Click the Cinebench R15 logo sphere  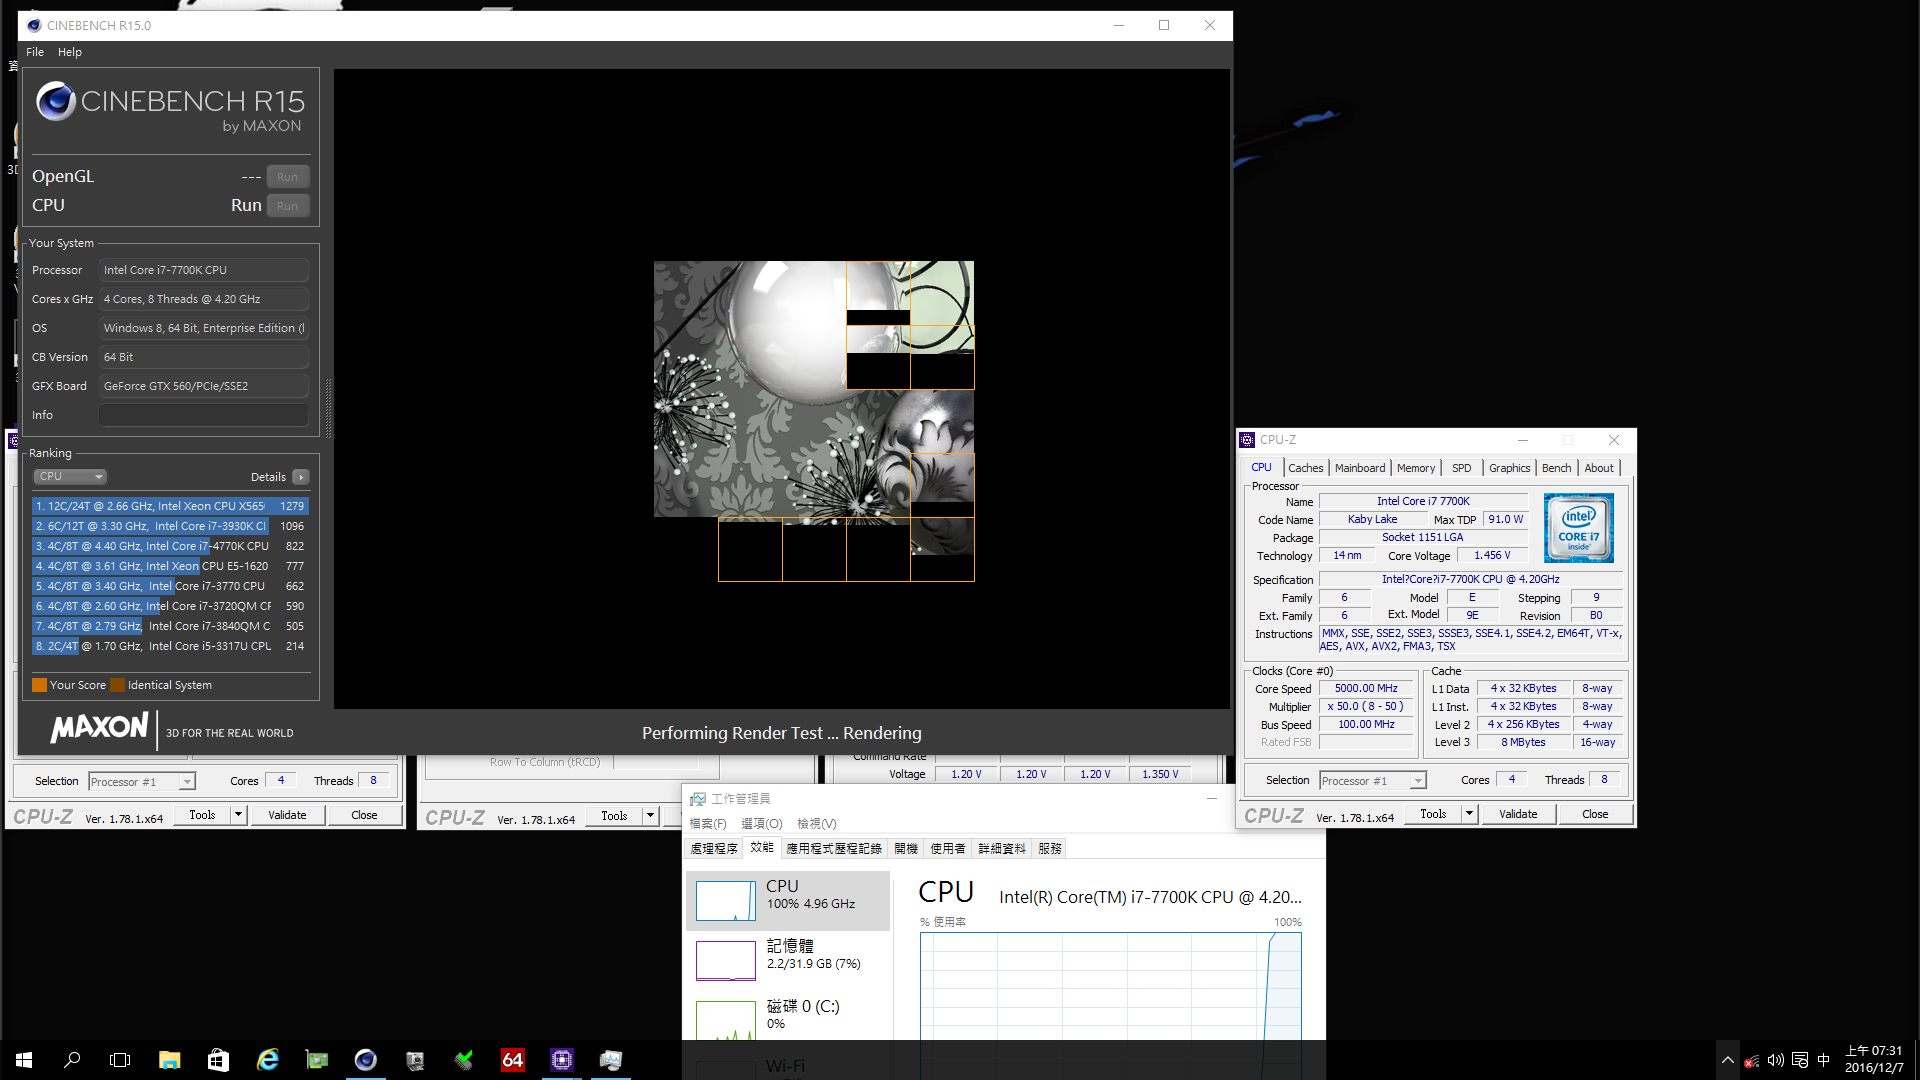tap(56, 101)
